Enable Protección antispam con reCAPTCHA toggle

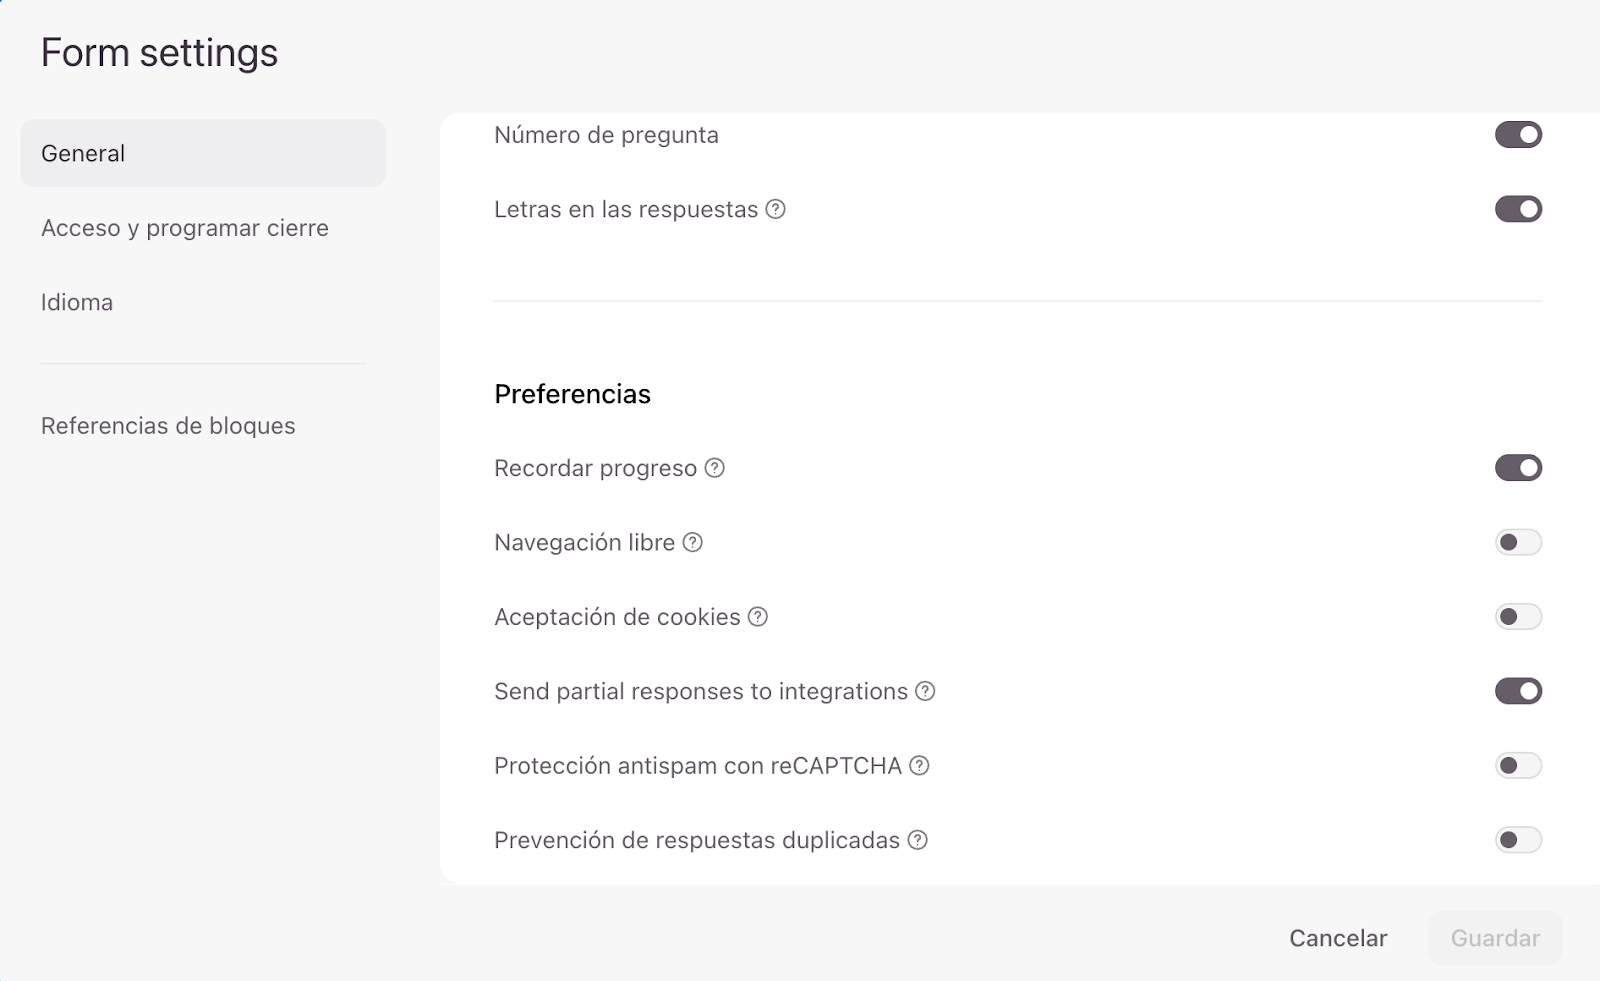coord(1518,766)
